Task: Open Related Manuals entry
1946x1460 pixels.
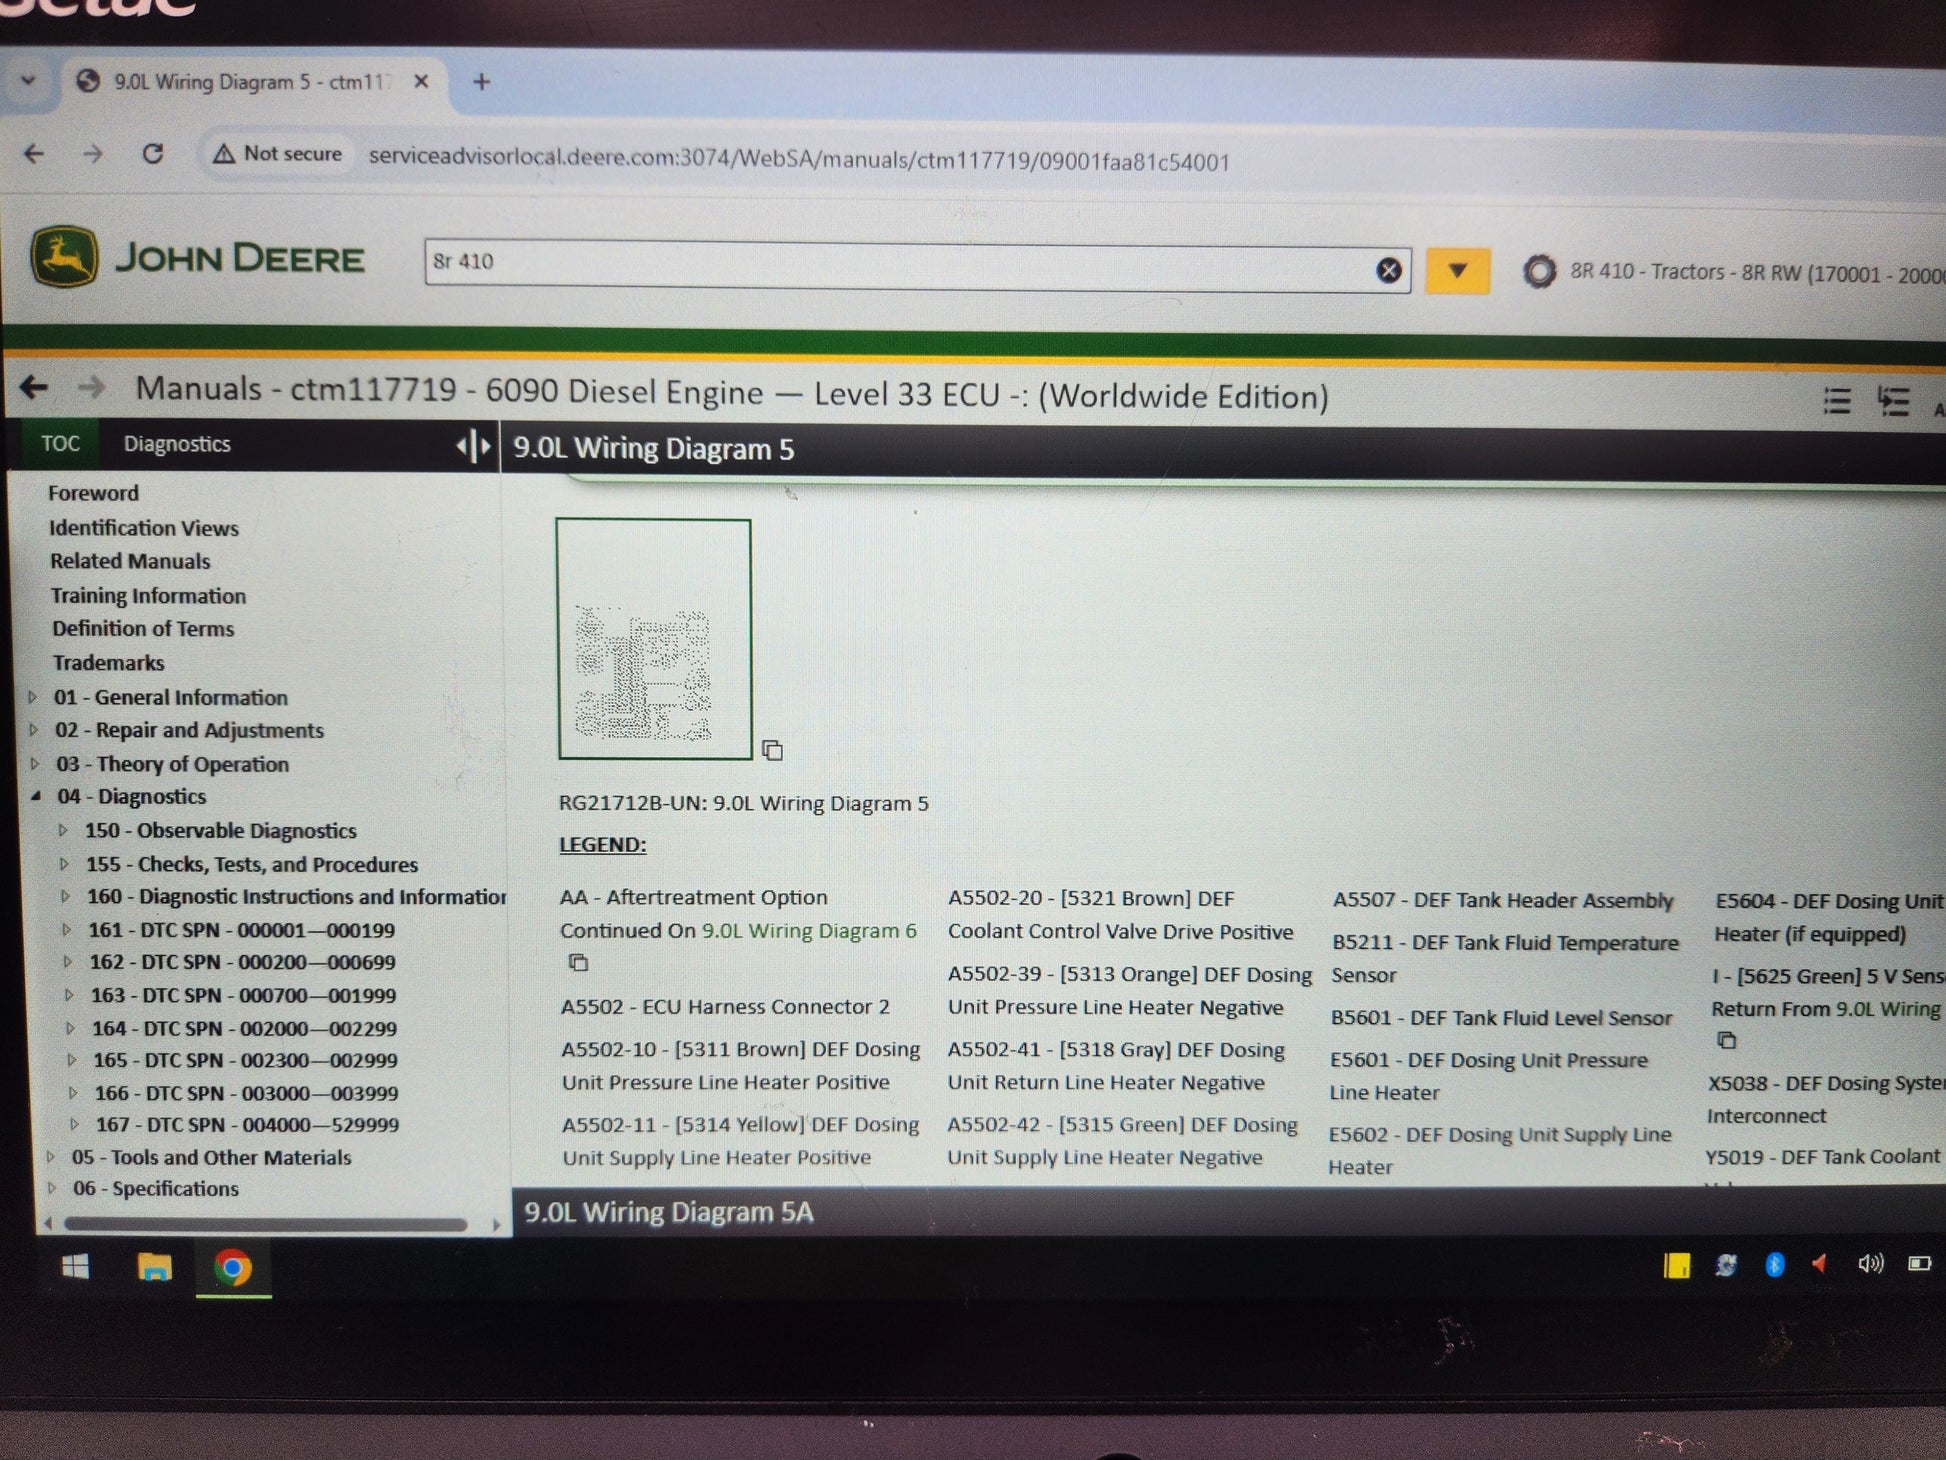Action: 130,561
